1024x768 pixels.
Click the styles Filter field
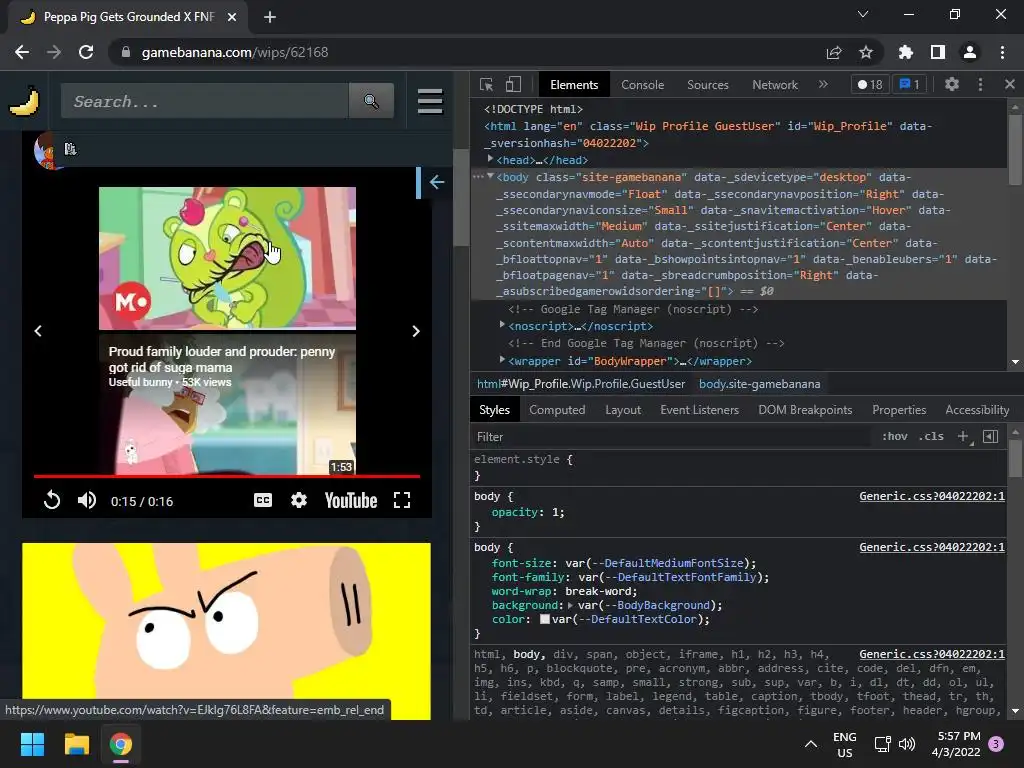tap(671, 437)
